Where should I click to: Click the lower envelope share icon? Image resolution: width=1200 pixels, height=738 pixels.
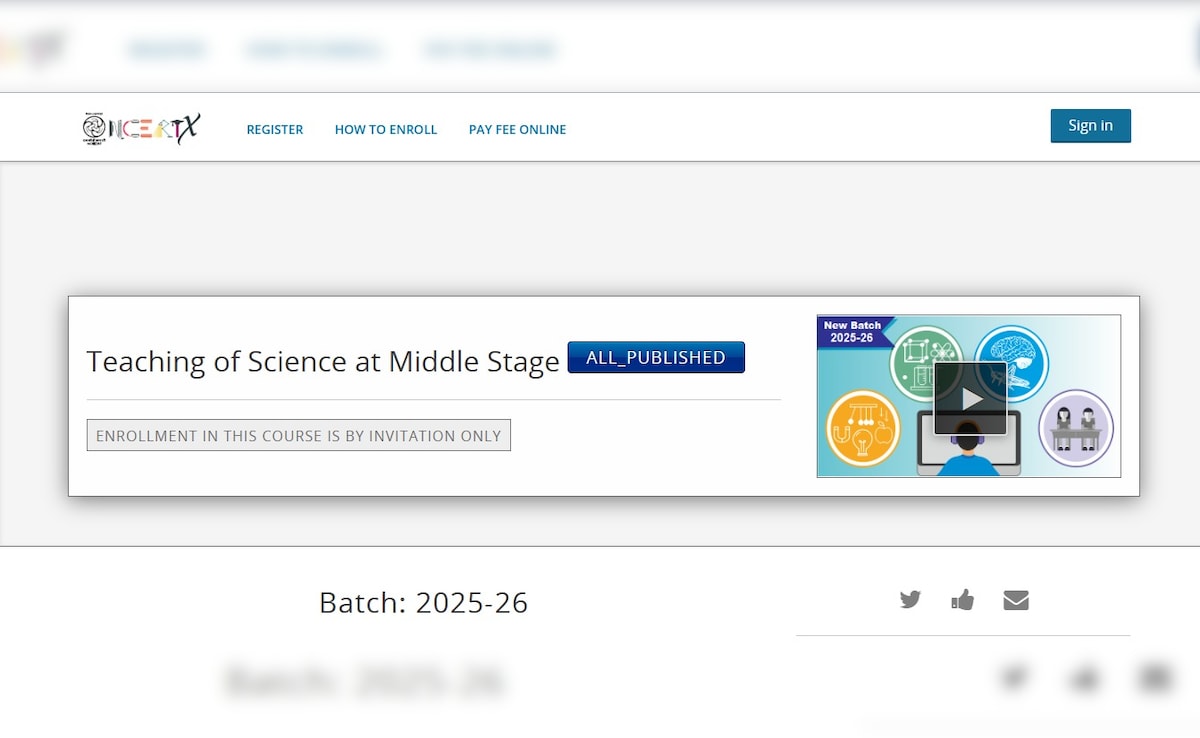point(1153,678)
